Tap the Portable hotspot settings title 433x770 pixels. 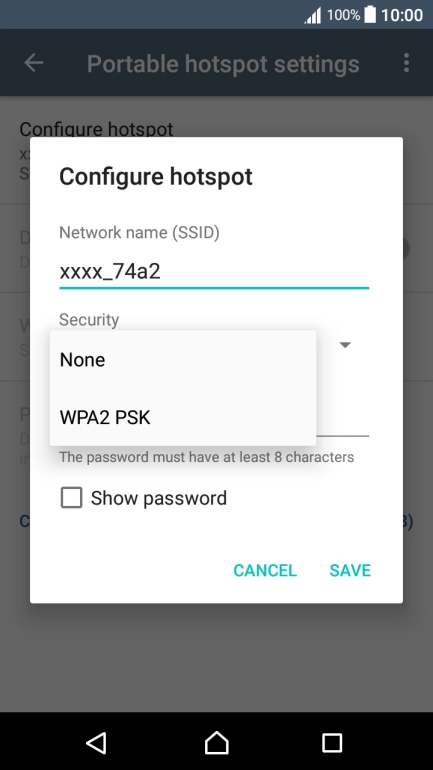(223, 64)
